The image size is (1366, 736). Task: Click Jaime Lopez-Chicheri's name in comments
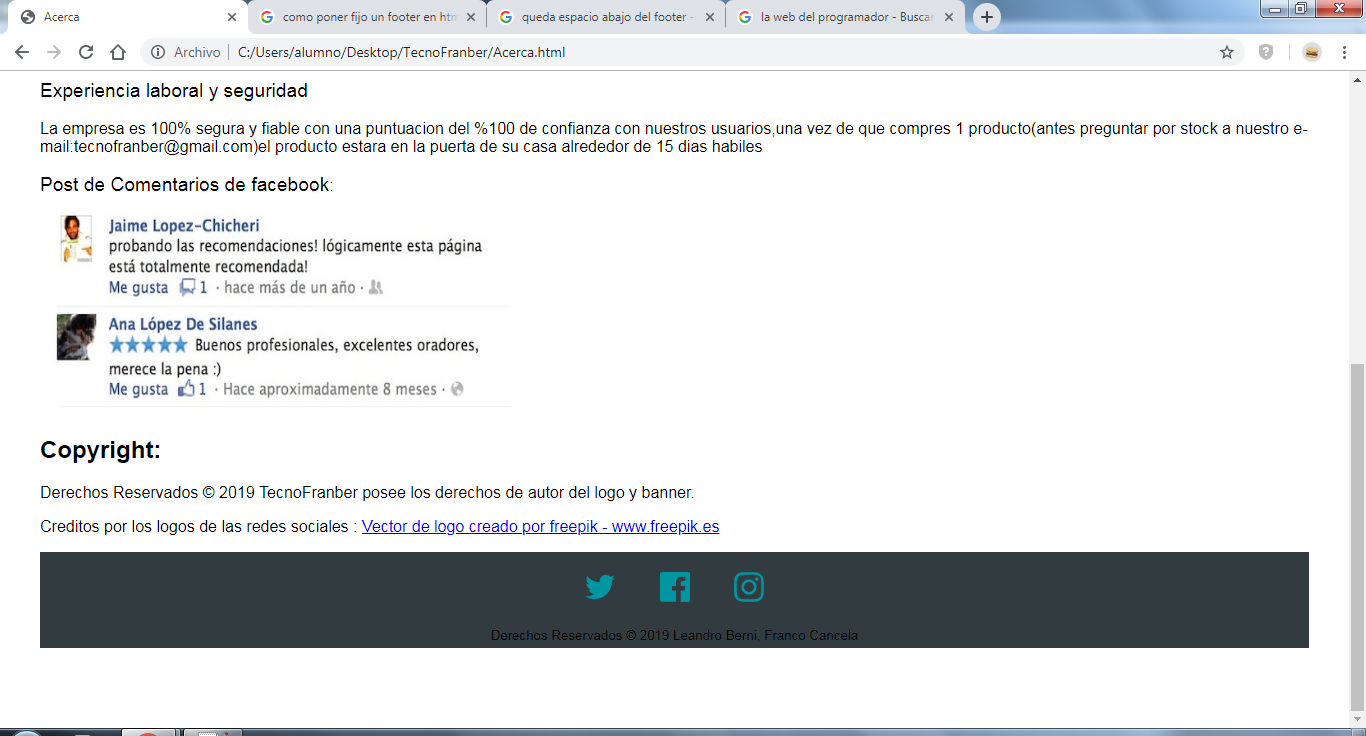click(x=184, y=226)
